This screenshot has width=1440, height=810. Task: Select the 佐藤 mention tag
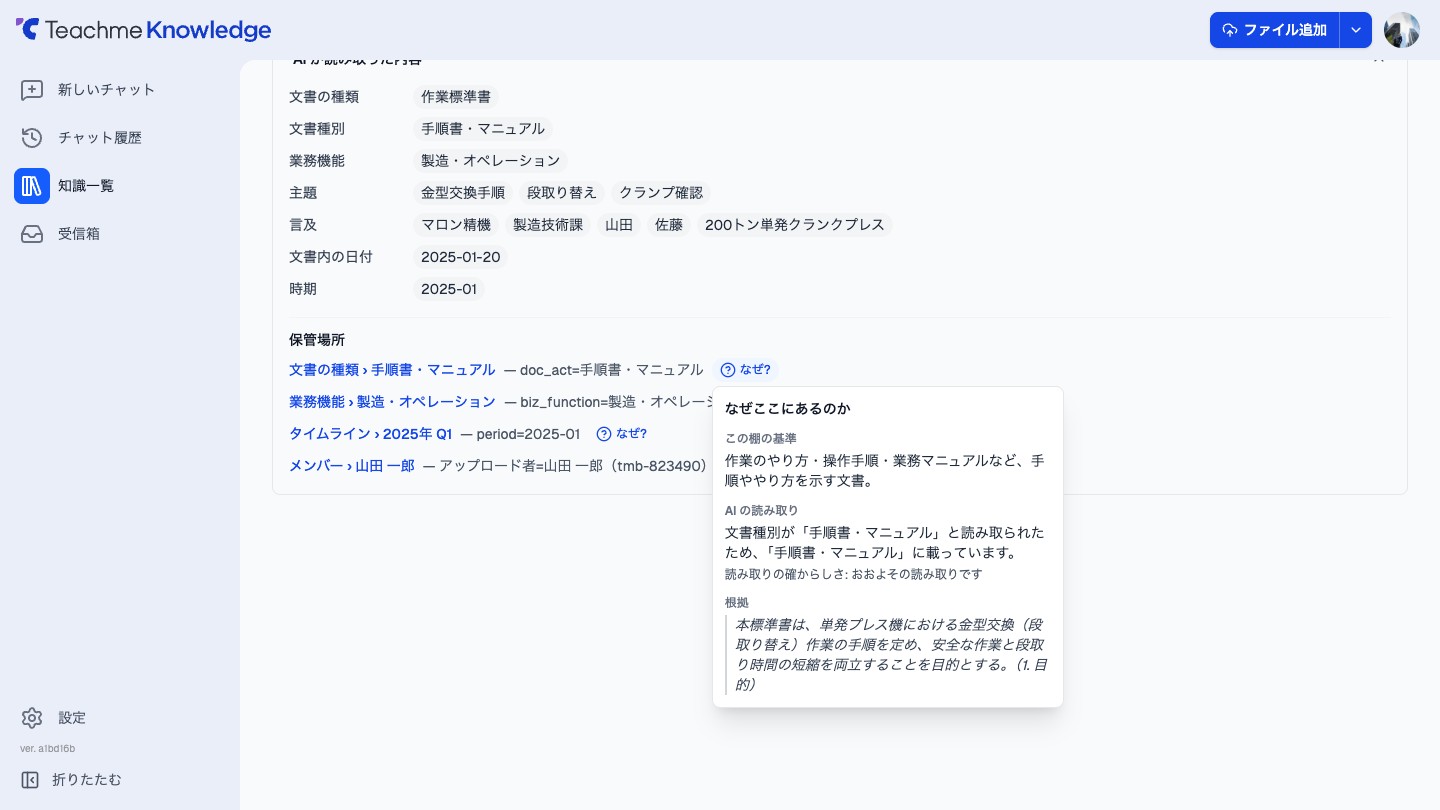(669, 225)
